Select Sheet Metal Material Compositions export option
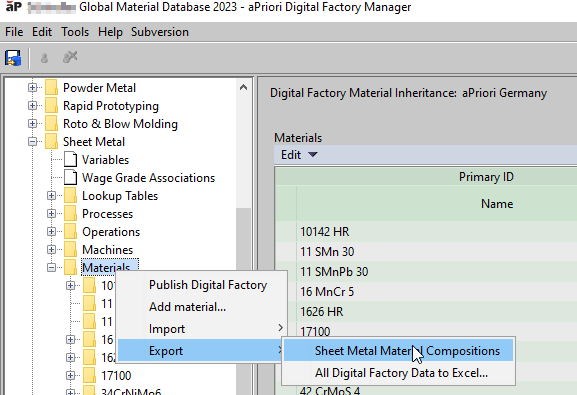The height and width of the screenshot is (395, 577). (399, 351)
